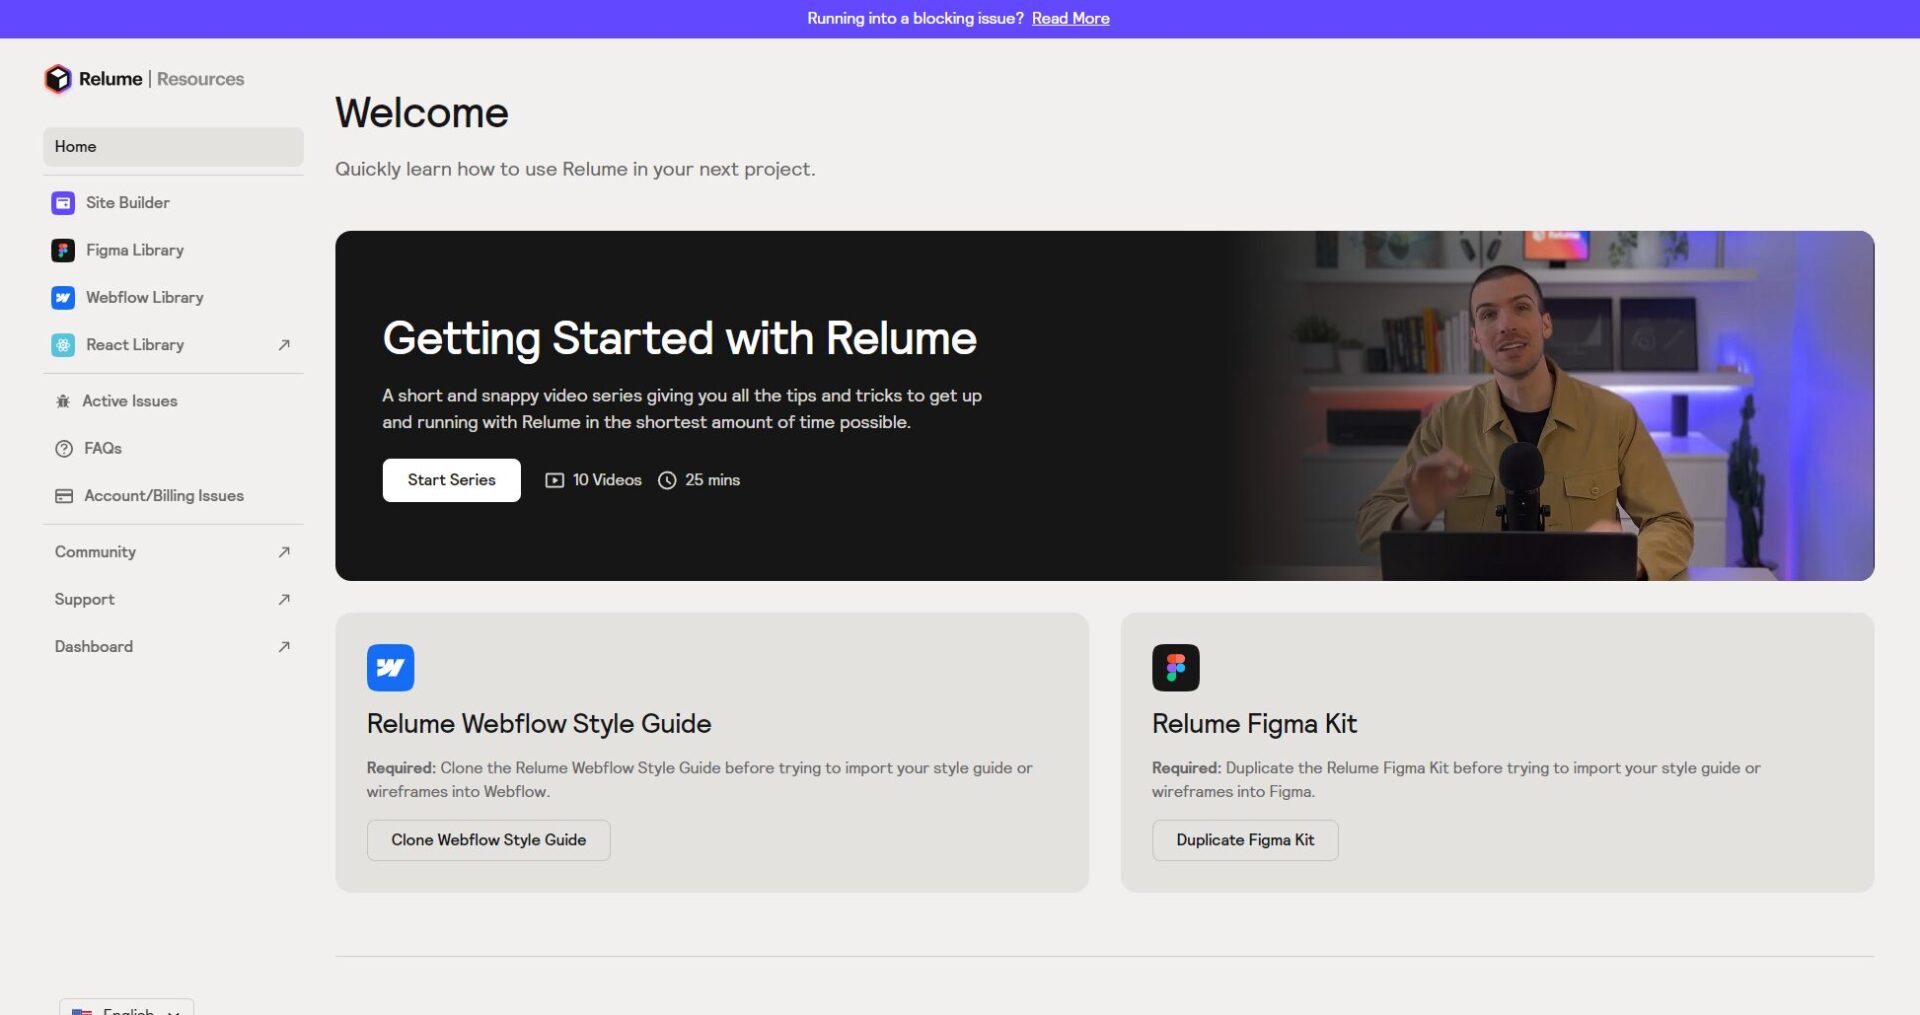The image size is (1920, 1015).
Task: Open Support in the sidebar menu
Action: coord(85,599)
